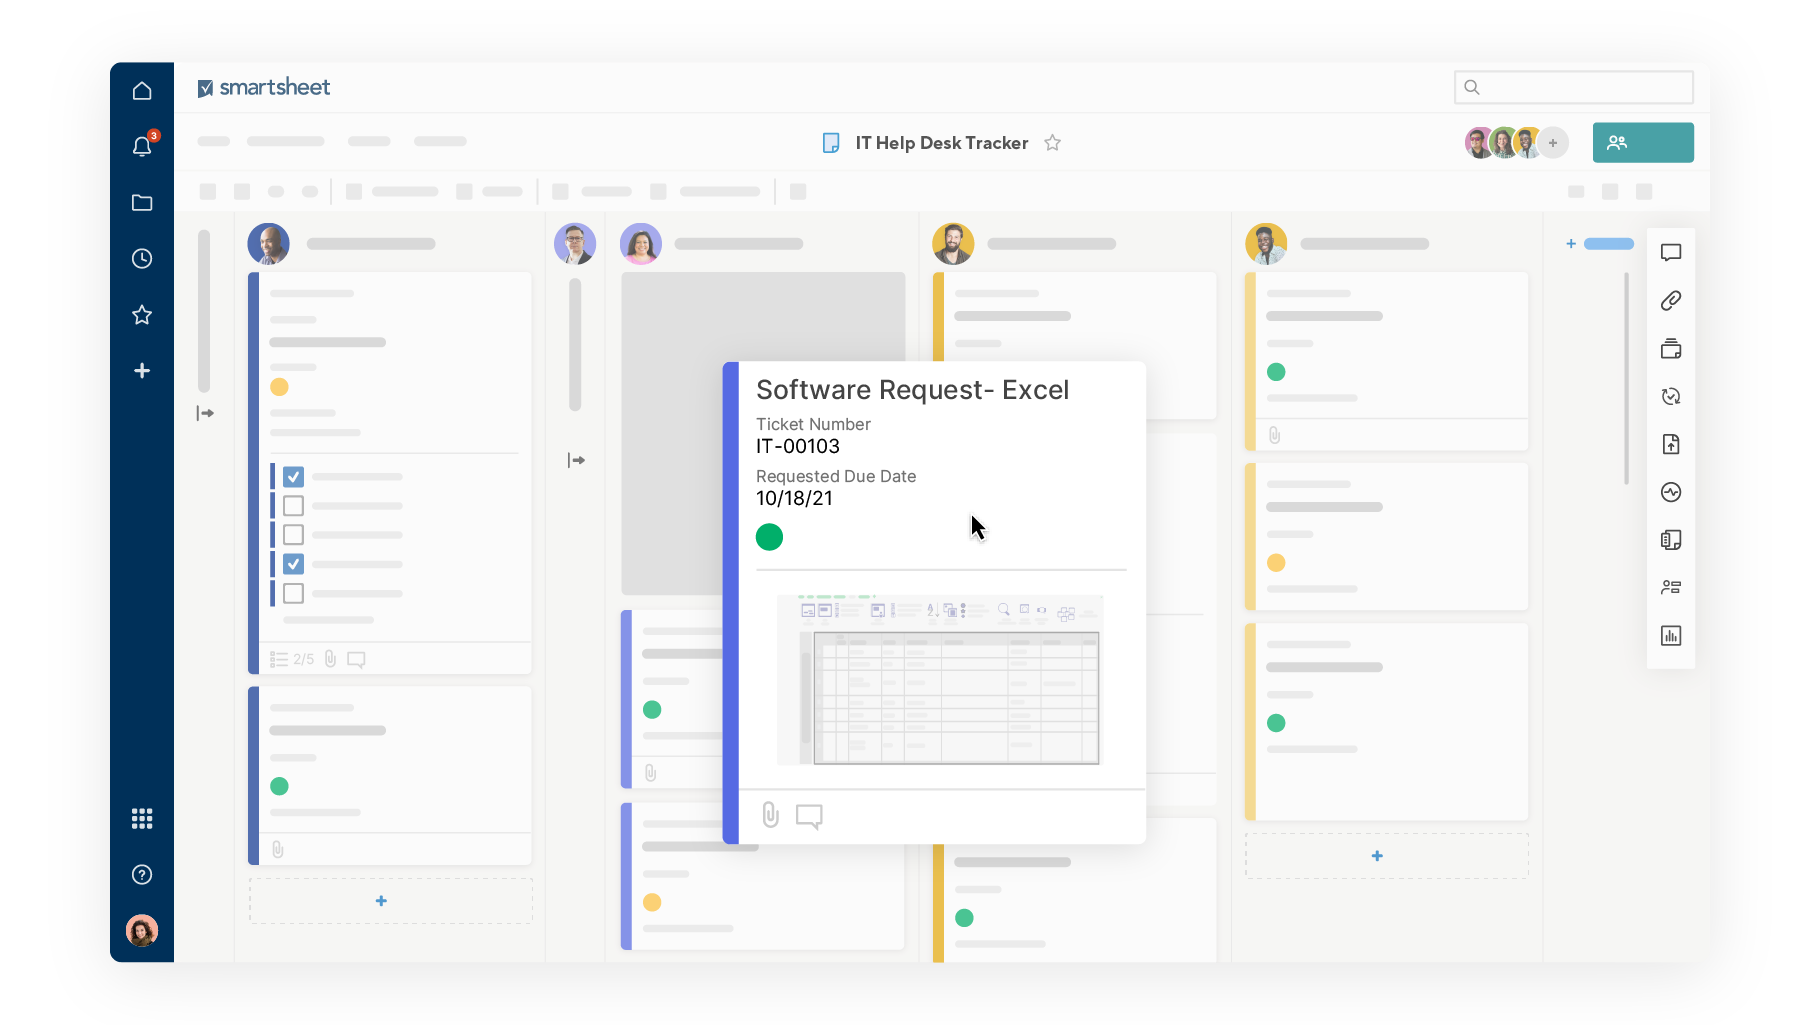Click the bearded man avatar on yellow lane
The image size is (1820, 1025).
[x=953, y=244]
